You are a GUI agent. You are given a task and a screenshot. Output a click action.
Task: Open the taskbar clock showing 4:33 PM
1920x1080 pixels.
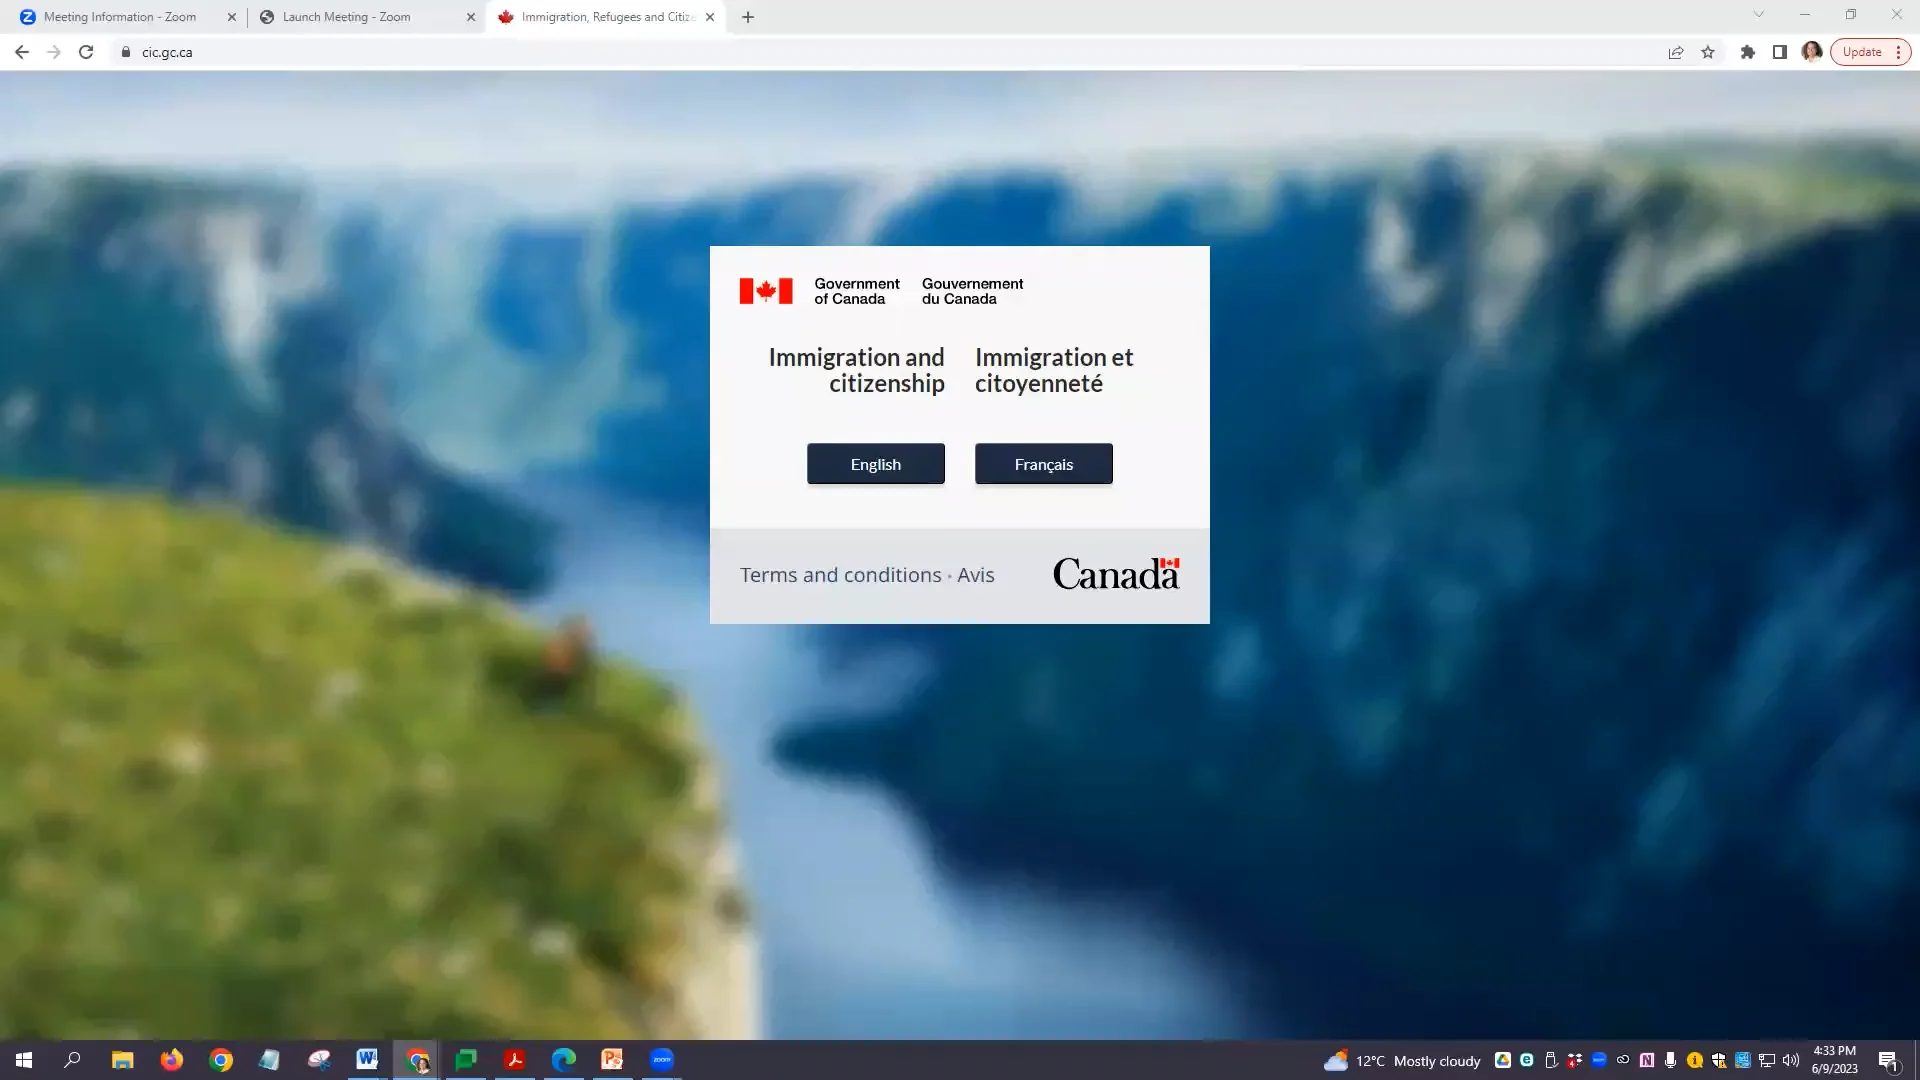(x=1835, y=1060)
